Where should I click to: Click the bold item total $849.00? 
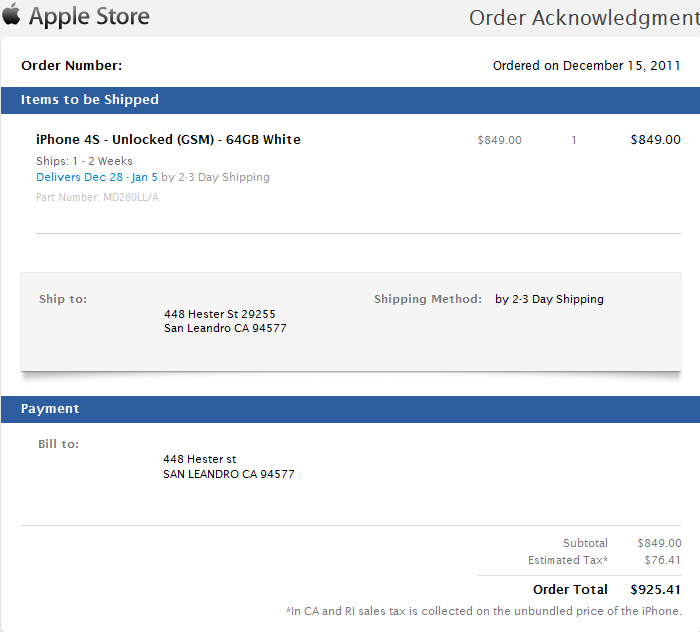pos(655,140)
